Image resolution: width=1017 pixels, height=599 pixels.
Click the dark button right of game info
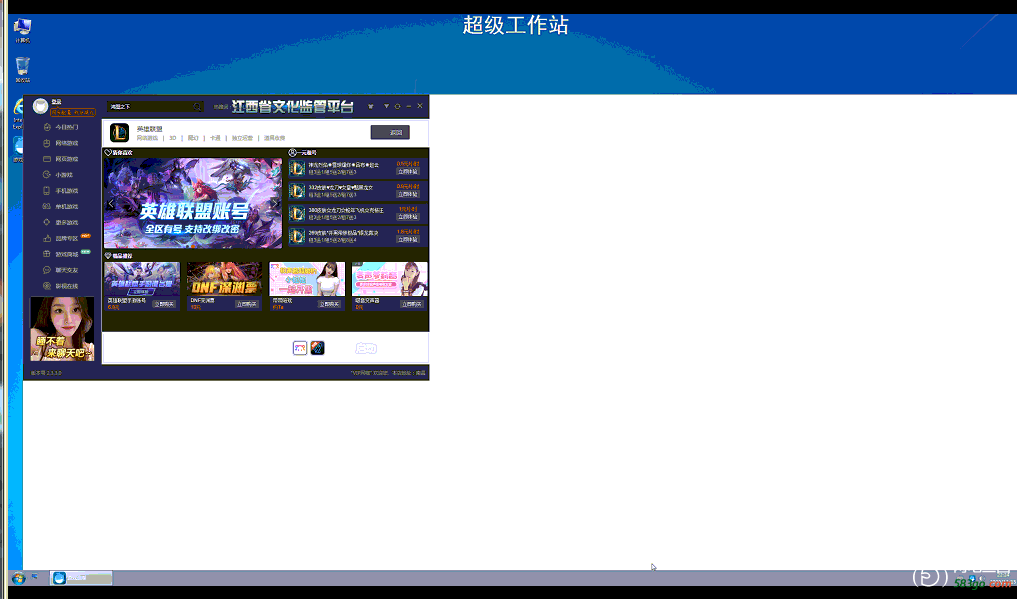390,132
